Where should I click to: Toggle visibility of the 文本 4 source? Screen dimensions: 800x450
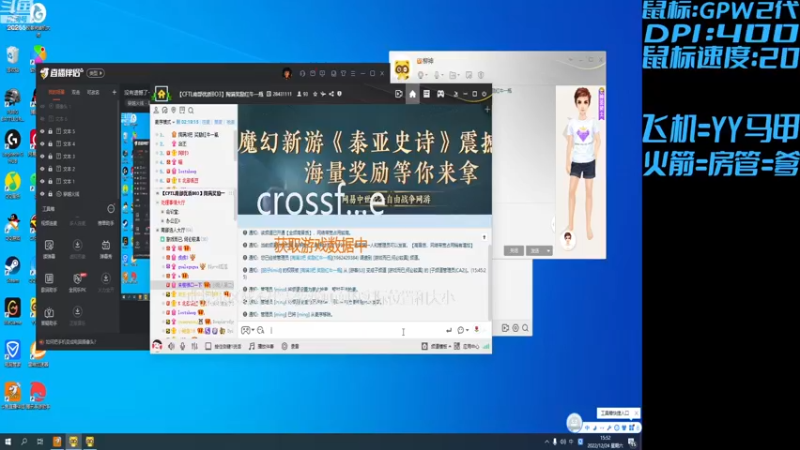pos(43,144)
